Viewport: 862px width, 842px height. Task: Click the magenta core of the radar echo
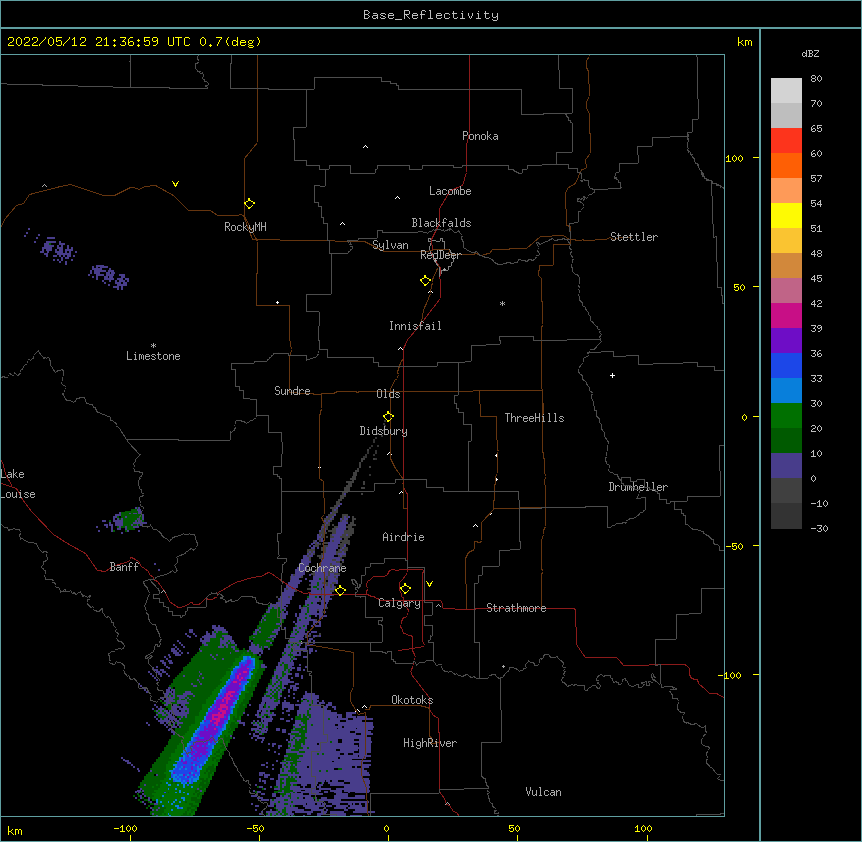point(223,709)
